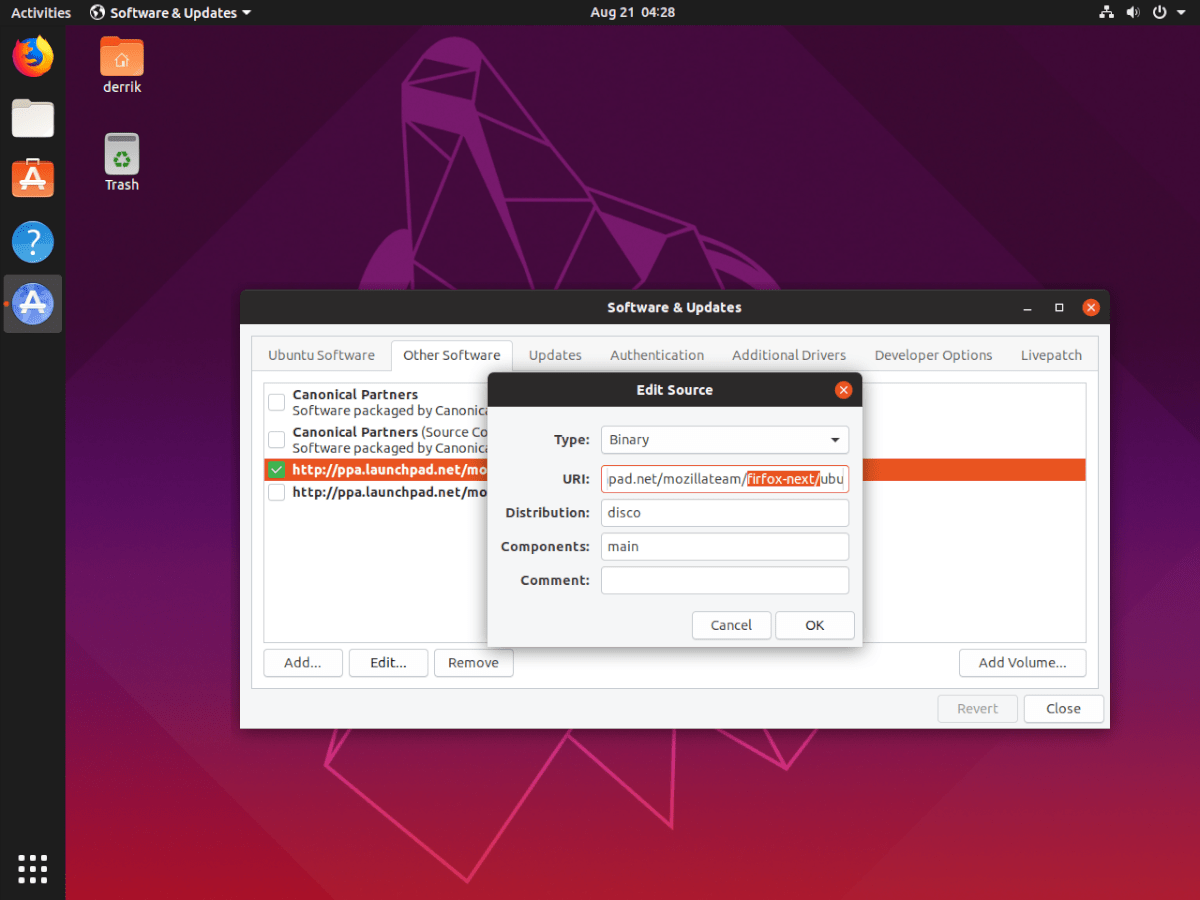
Task: Switch to the Updates tab
Action: [555, 355]
